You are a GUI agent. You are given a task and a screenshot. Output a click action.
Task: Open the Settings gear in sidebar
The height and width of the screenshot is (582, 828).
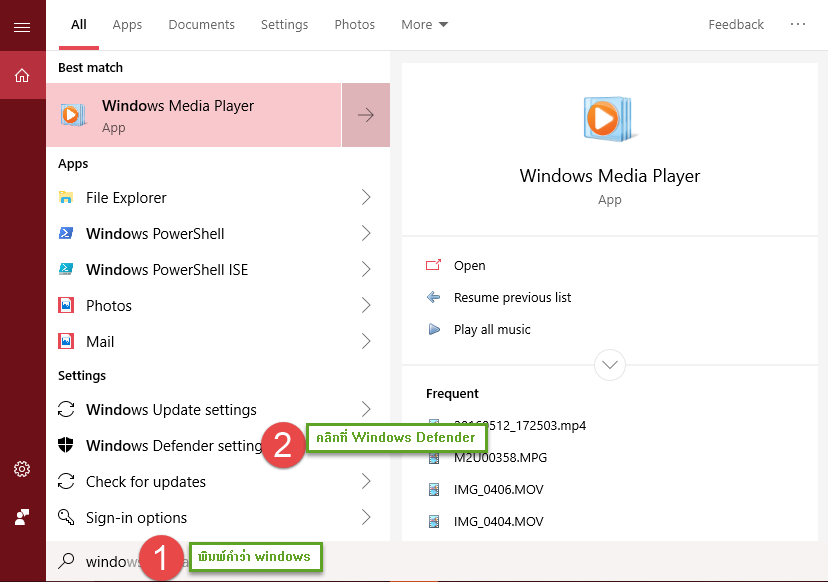click(22, 469)
